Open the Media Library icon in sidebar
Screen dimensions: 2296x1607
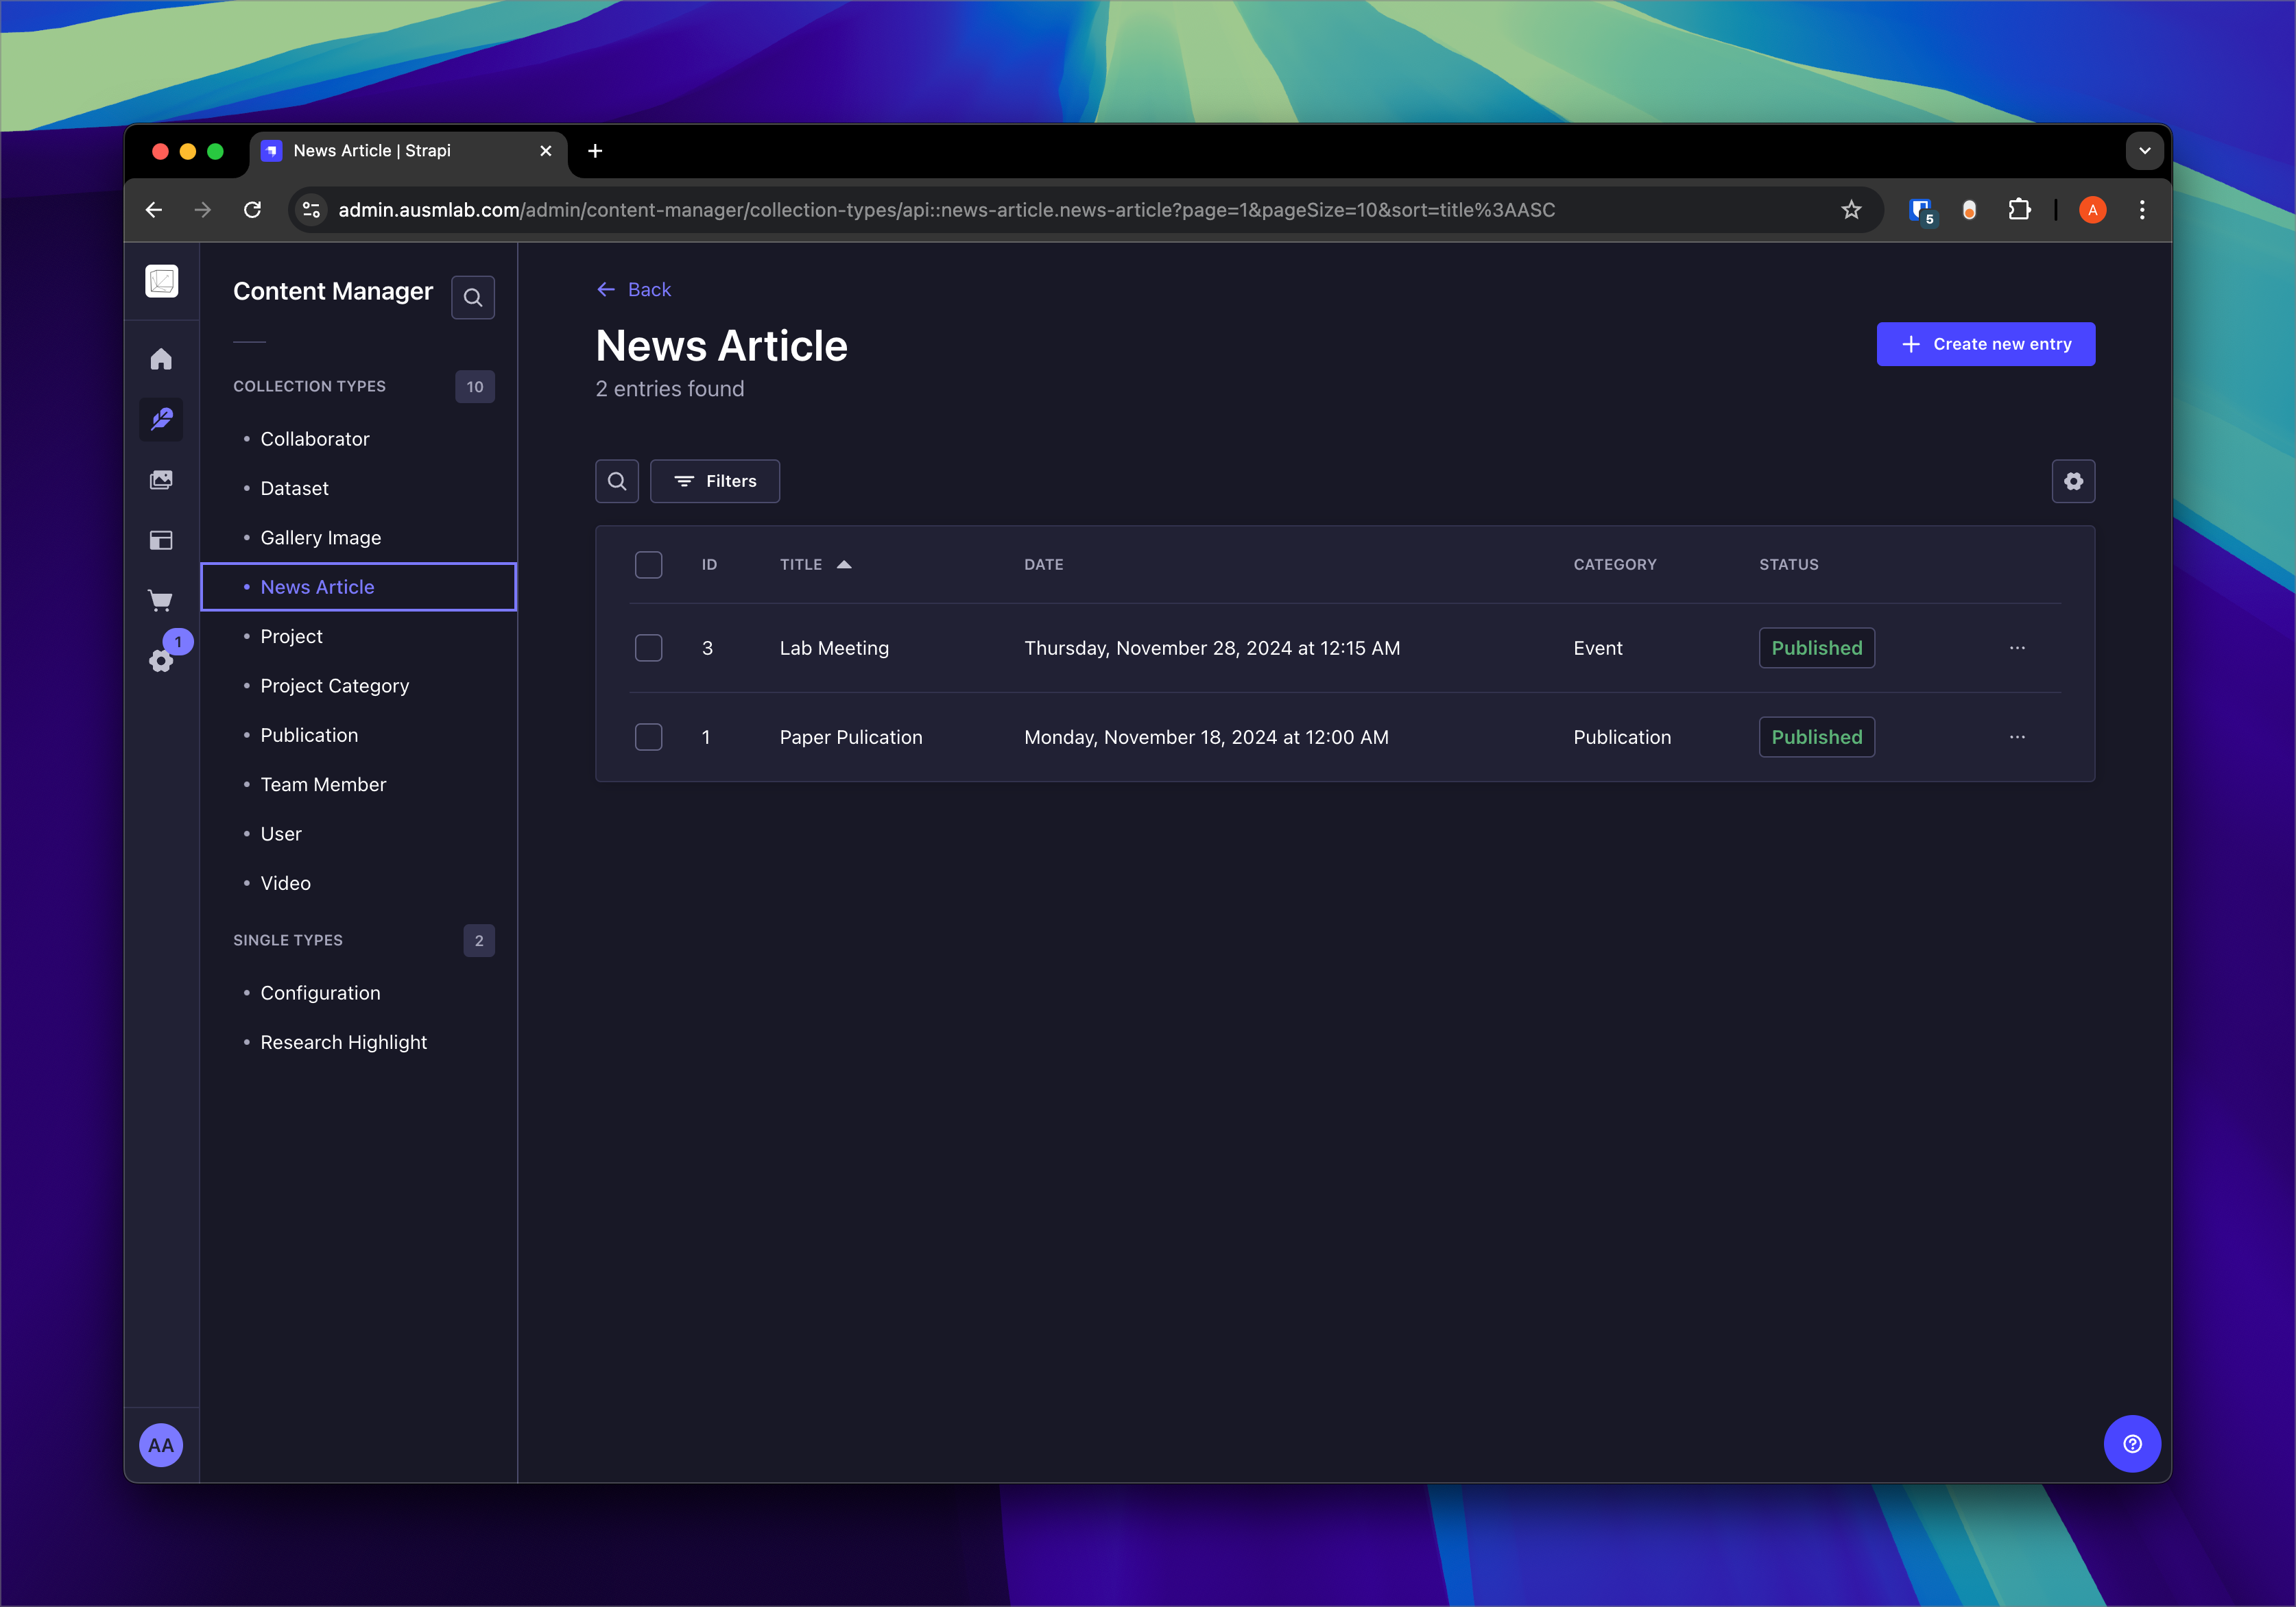pyautogui.click(x=161, y=480)
